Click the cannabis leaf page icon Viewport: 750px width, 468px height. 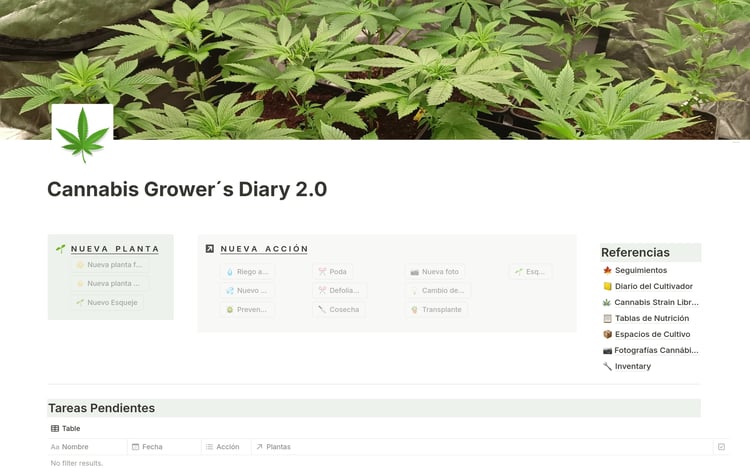pos(82,134)
